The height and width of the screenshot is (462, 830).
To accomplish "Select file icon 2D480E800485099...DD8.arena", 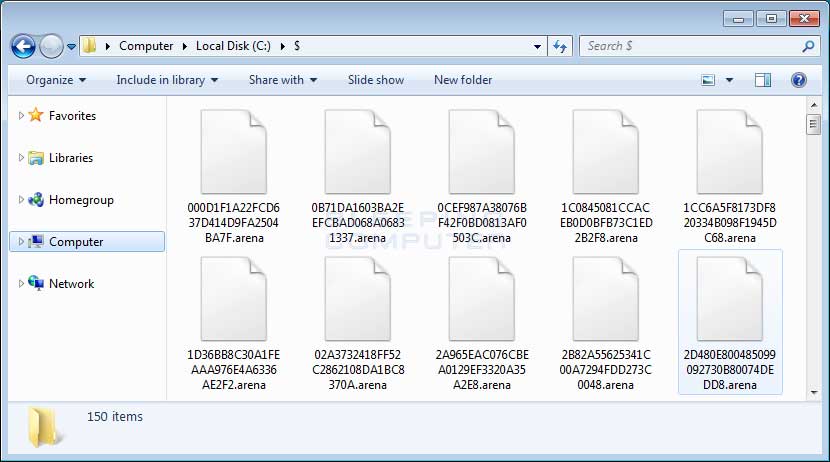I will click(x=730, y=299).
